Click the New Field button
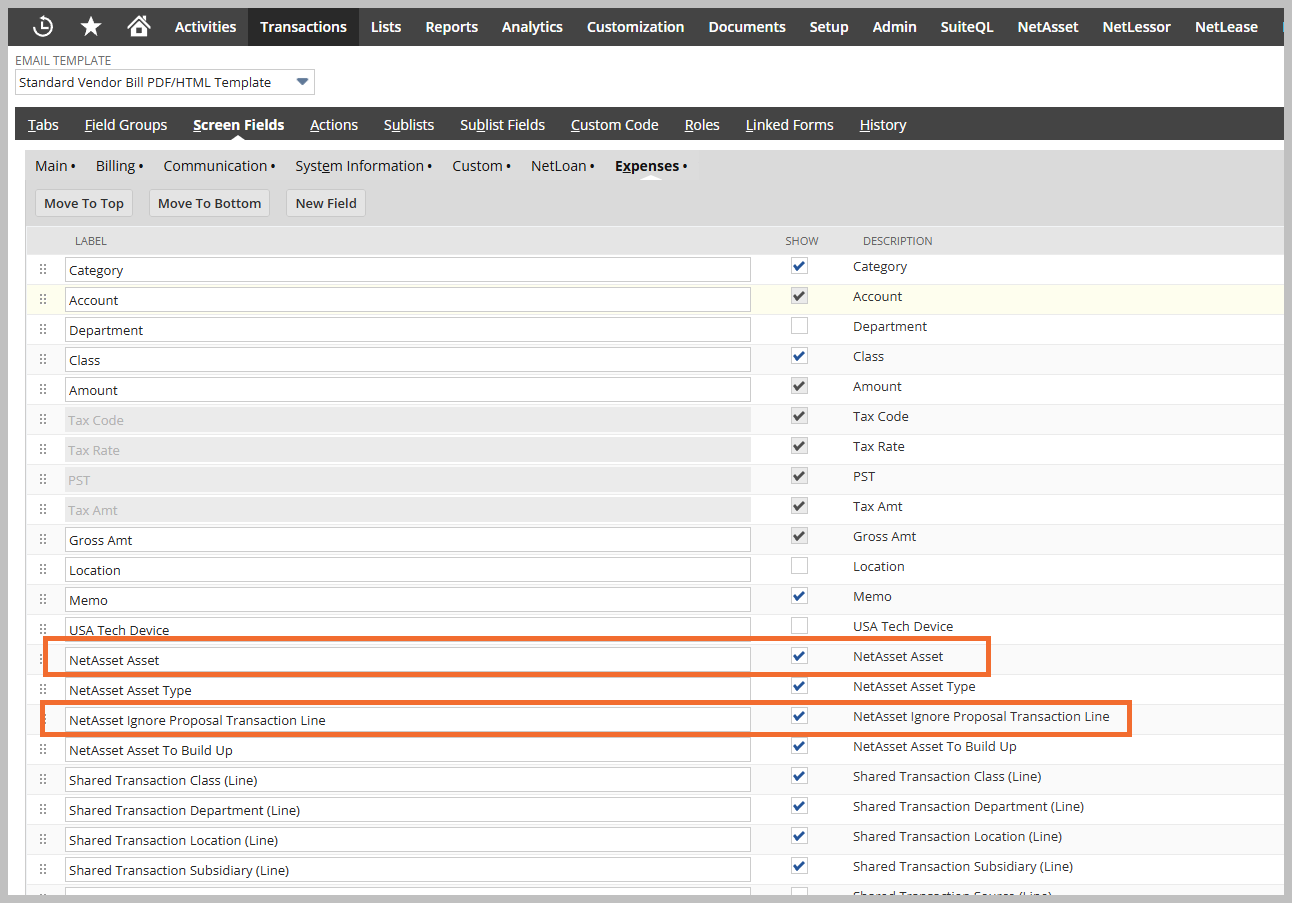 click(x=326, y=203)
